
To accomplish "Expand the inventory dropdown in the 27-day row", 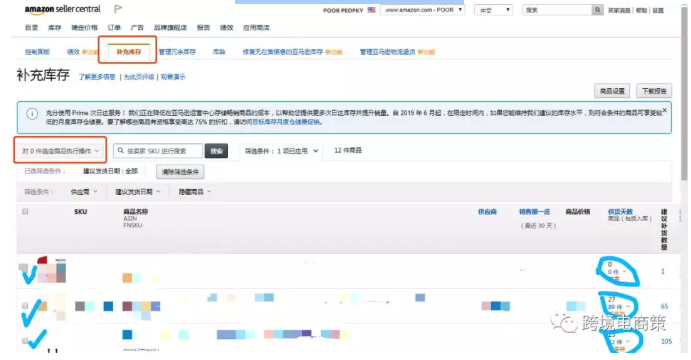I will click(619, 306).
